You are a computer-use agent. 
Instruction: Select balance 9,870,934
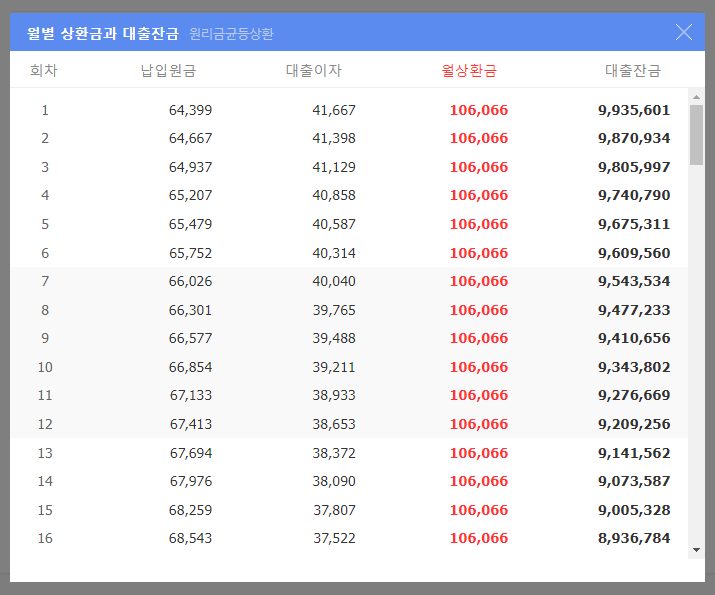pyautogui.click(x=634, y=138)
